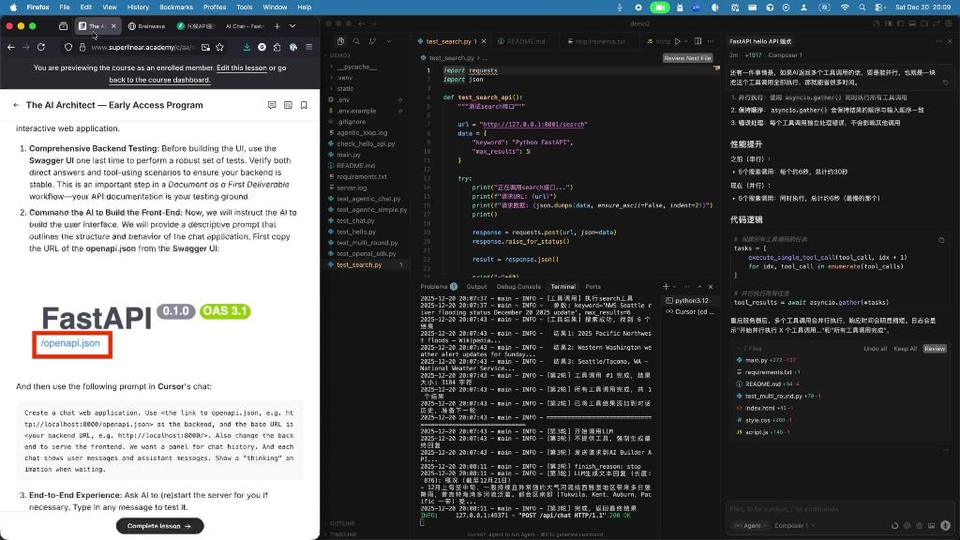This screenshot has width=960, height=540.
Task: Expand the static folder
Action: (345, 89)
